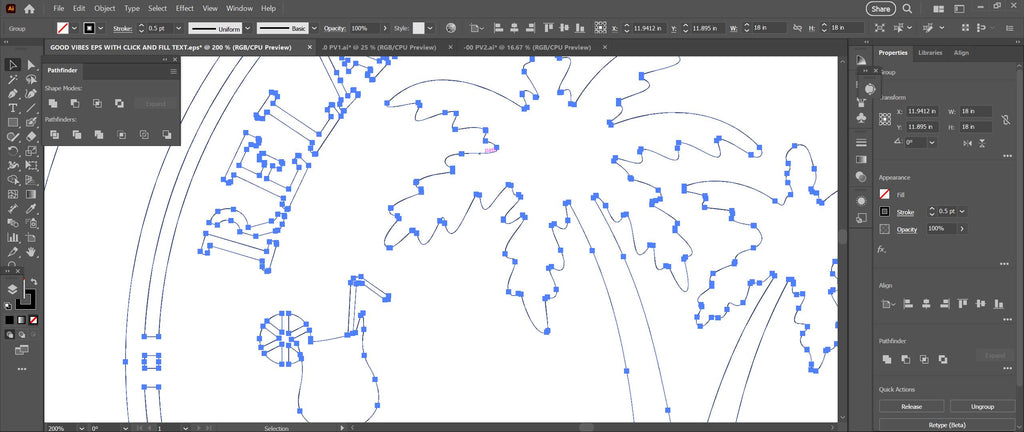The image size is (1024, 432).
Task: Select the Eyedropper tool
Action: pos(31,209)
